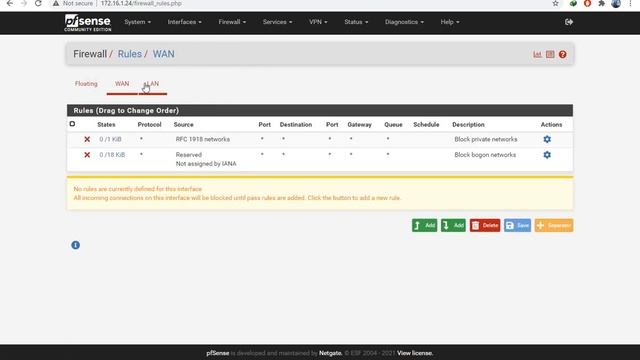Expand the Firewall menu

(x=232, y=22)
